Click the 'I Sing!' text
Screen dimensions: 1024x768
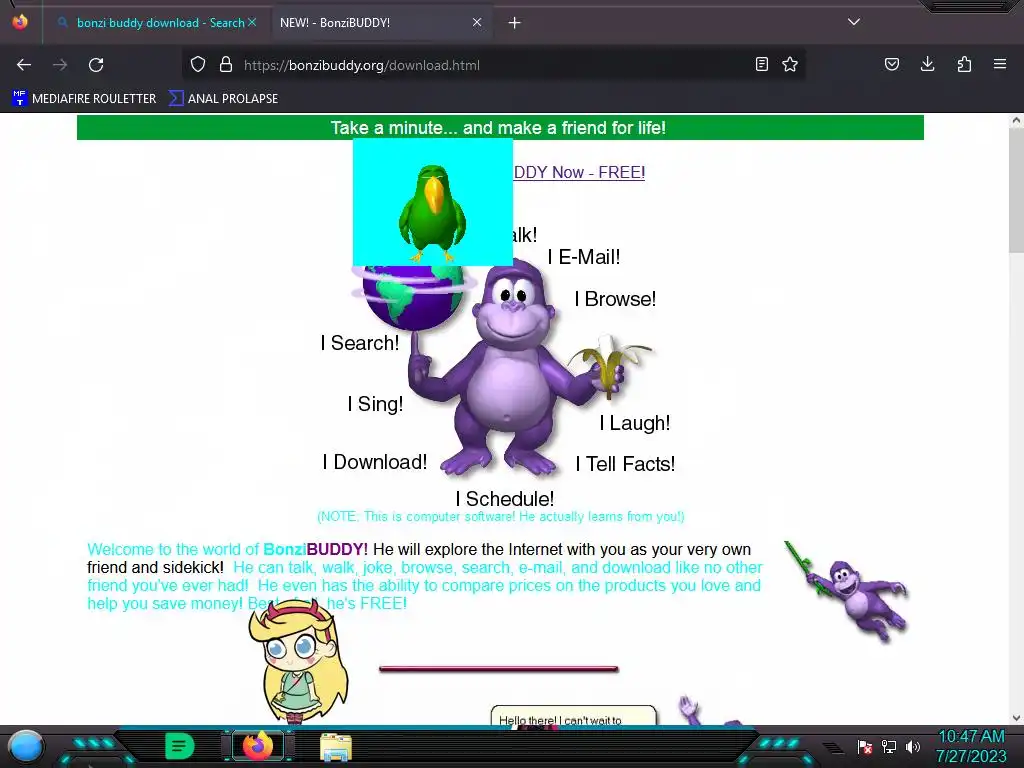[x=376, y=404]
